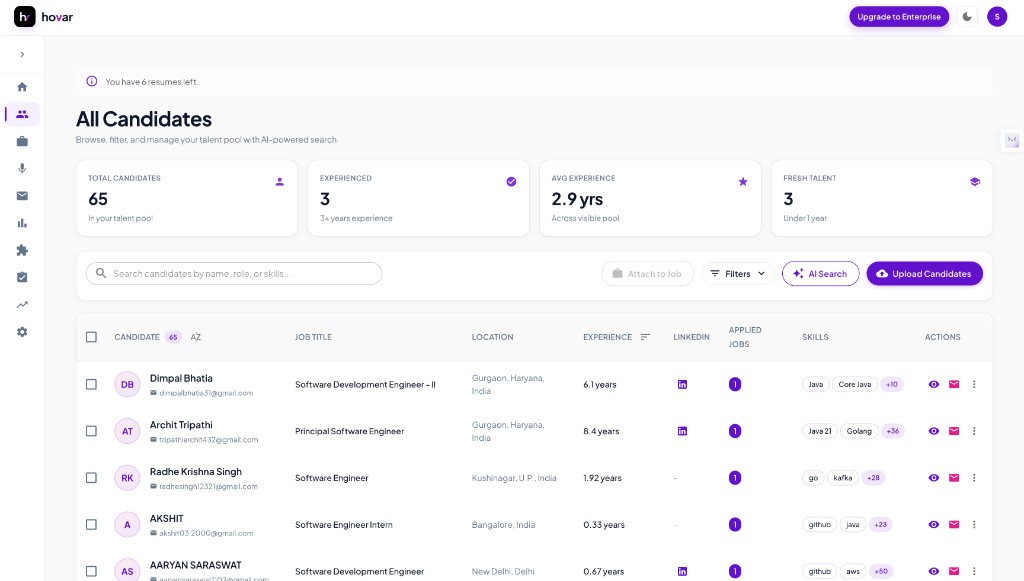
Task: Email AKSHIT via envelope action icon
Action: [x=953, y=524]
